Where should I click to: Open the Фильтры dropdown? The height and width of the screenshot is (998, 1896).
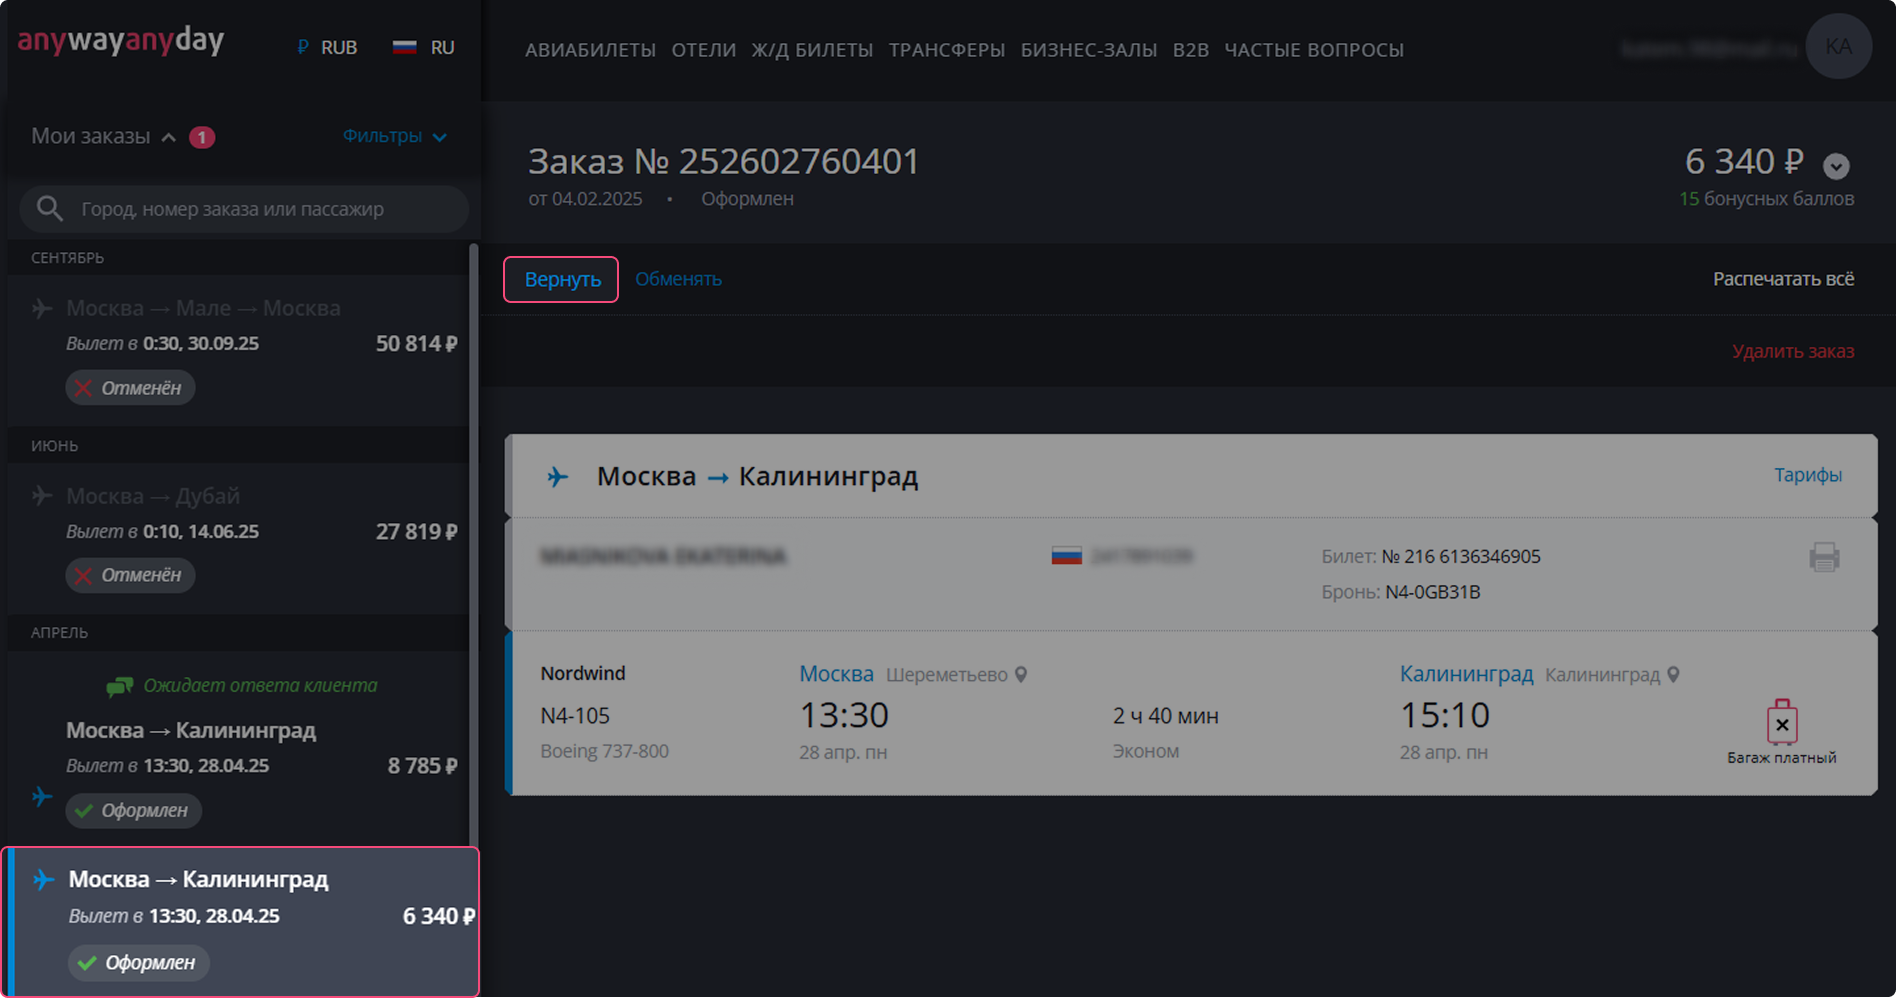[x=394, y=136]
